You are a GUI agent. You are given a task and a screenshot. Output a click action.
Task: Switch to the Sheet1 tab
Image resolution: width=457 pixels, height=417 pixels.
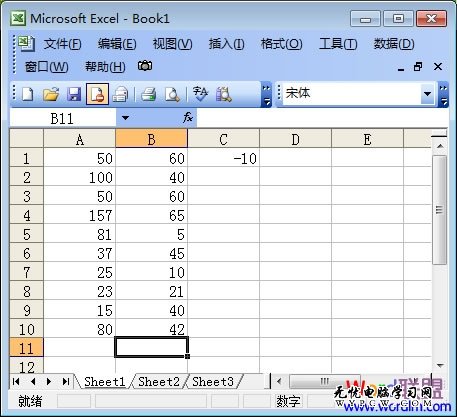pos(104,381)
